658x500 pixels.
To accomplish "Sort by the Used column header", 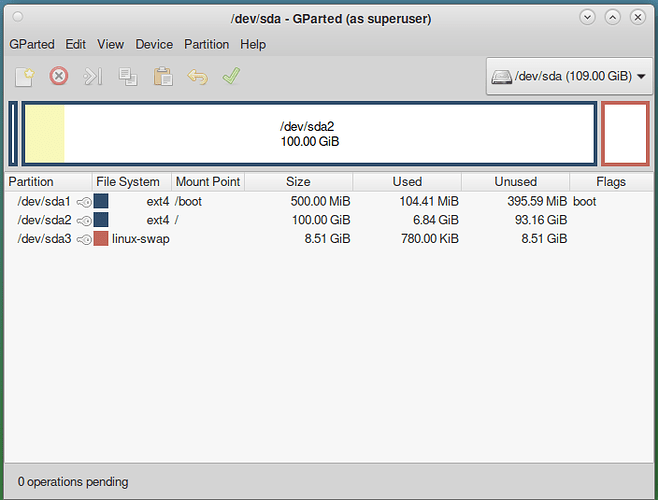I will tap(407, 182).
